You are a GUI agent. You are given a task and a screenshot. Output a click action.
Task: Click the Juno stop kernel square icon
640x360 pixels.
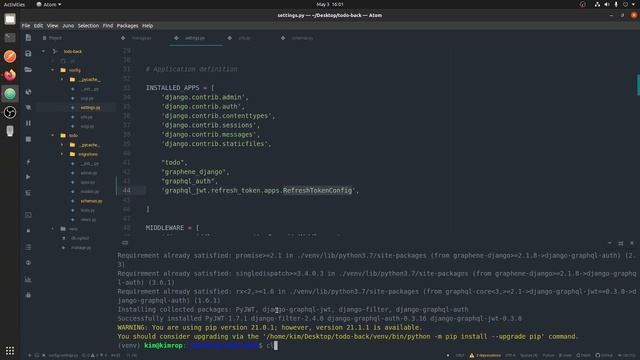[x=28, y=139]
